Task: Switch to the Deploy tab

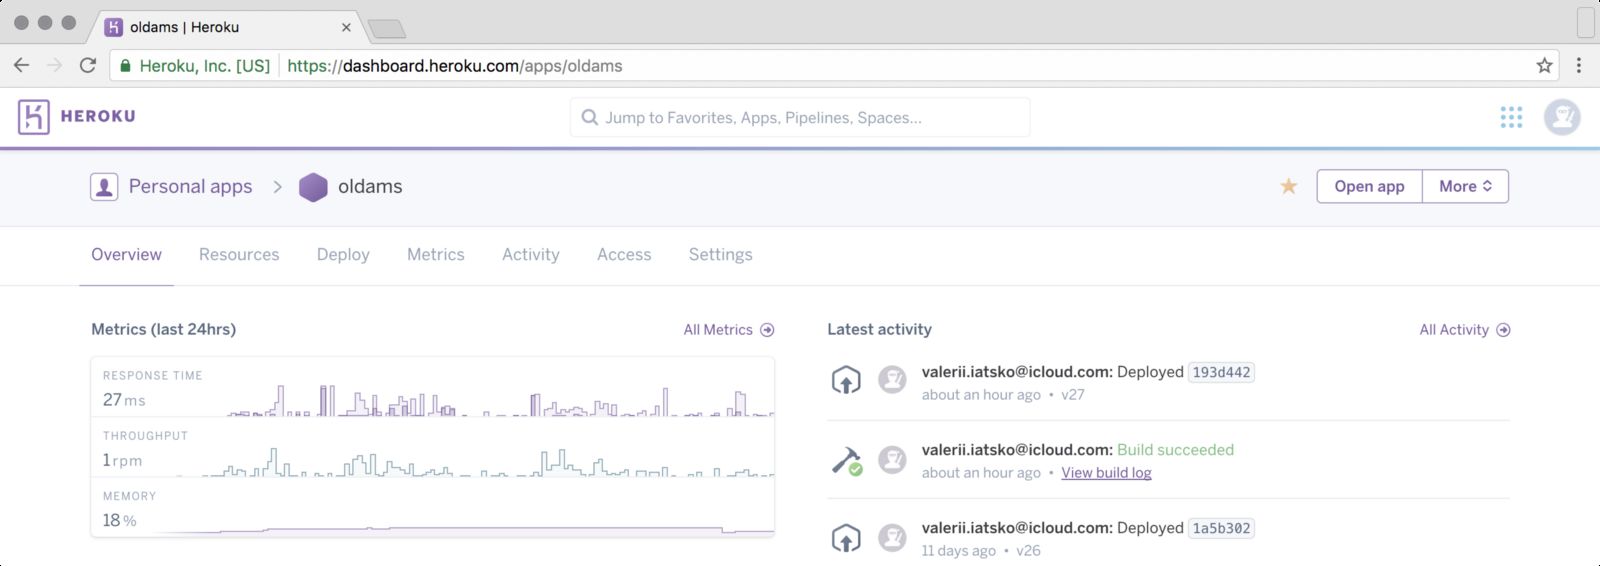Action: click(343, 255)
